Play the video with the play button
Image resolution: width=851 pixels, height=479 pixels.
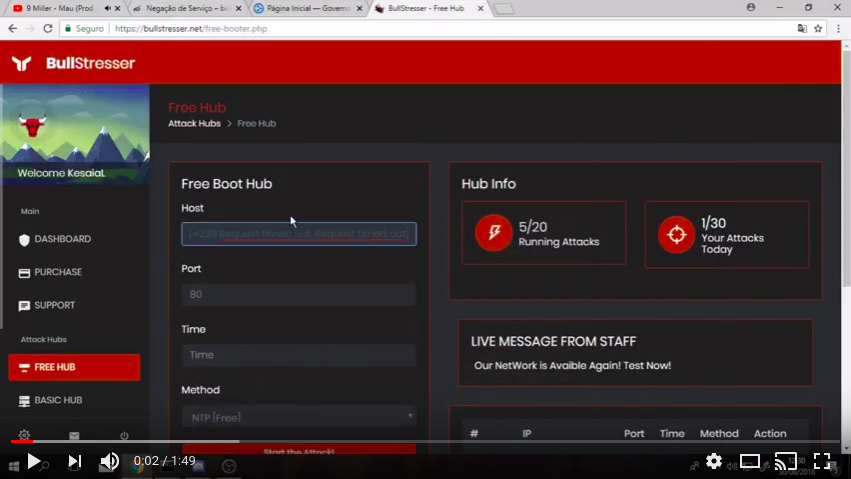pos(34,462)
